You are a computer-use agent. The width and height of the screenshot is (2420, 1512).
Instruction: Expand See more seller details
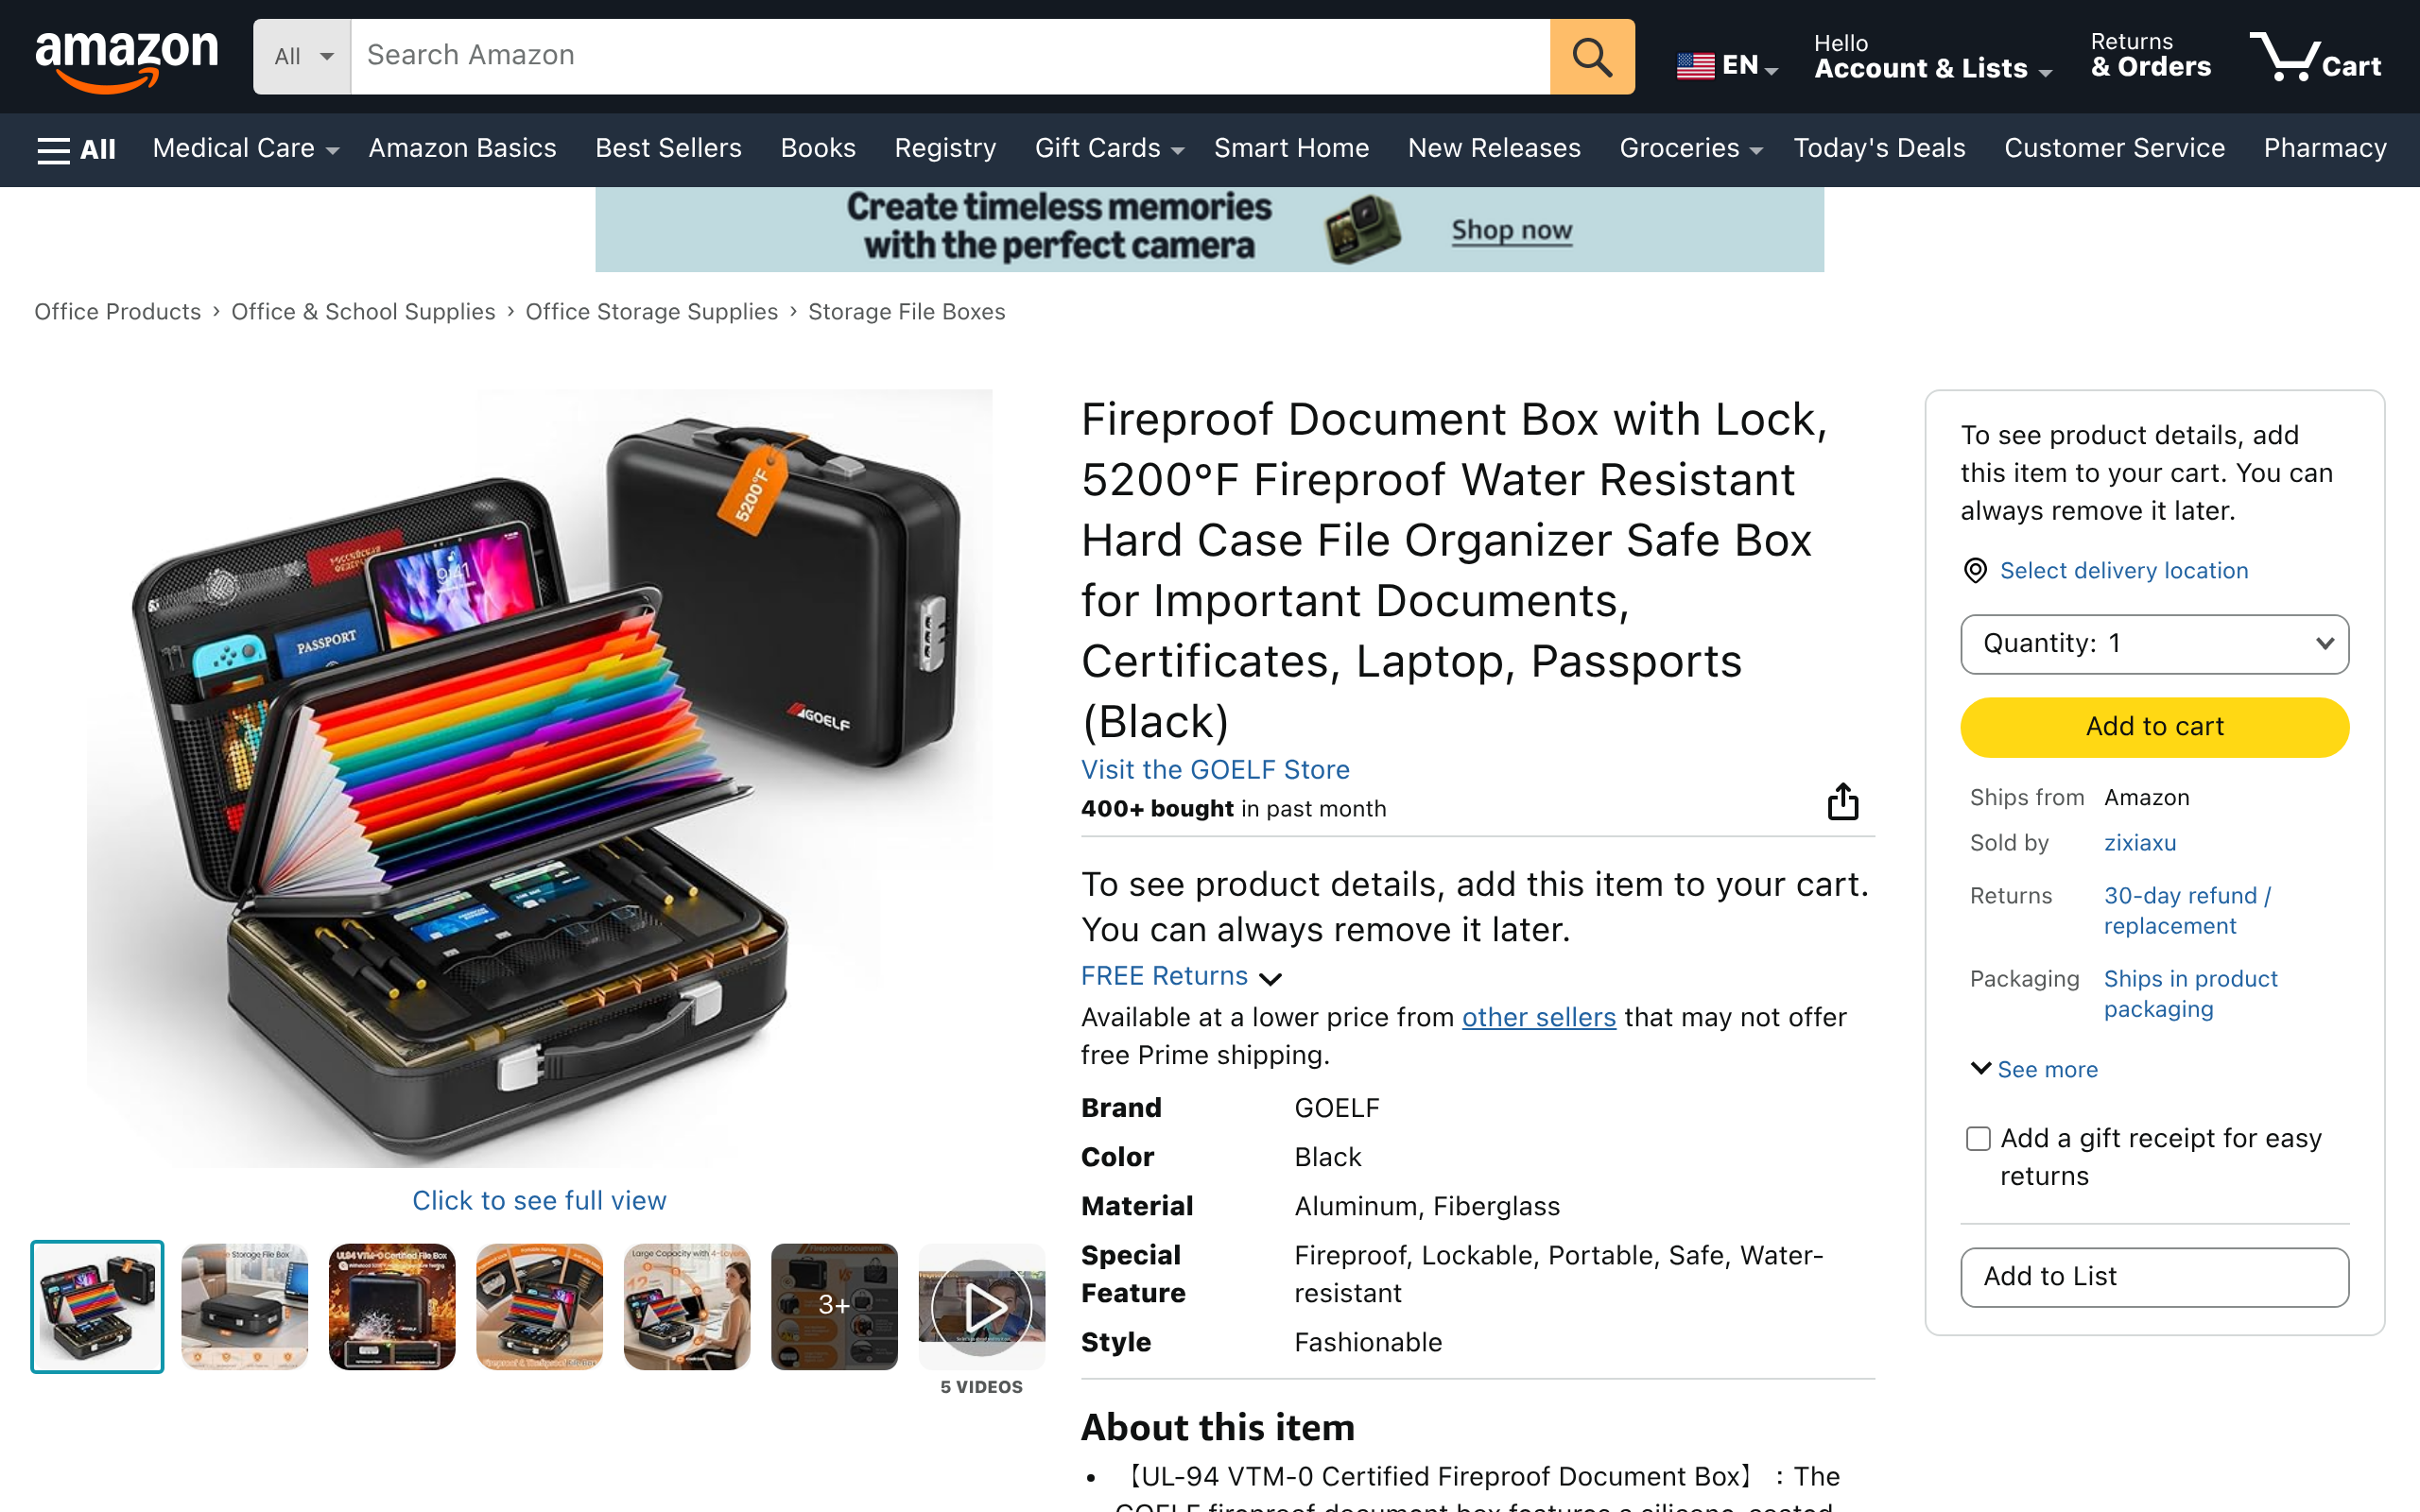[x=2034, y=1069]
